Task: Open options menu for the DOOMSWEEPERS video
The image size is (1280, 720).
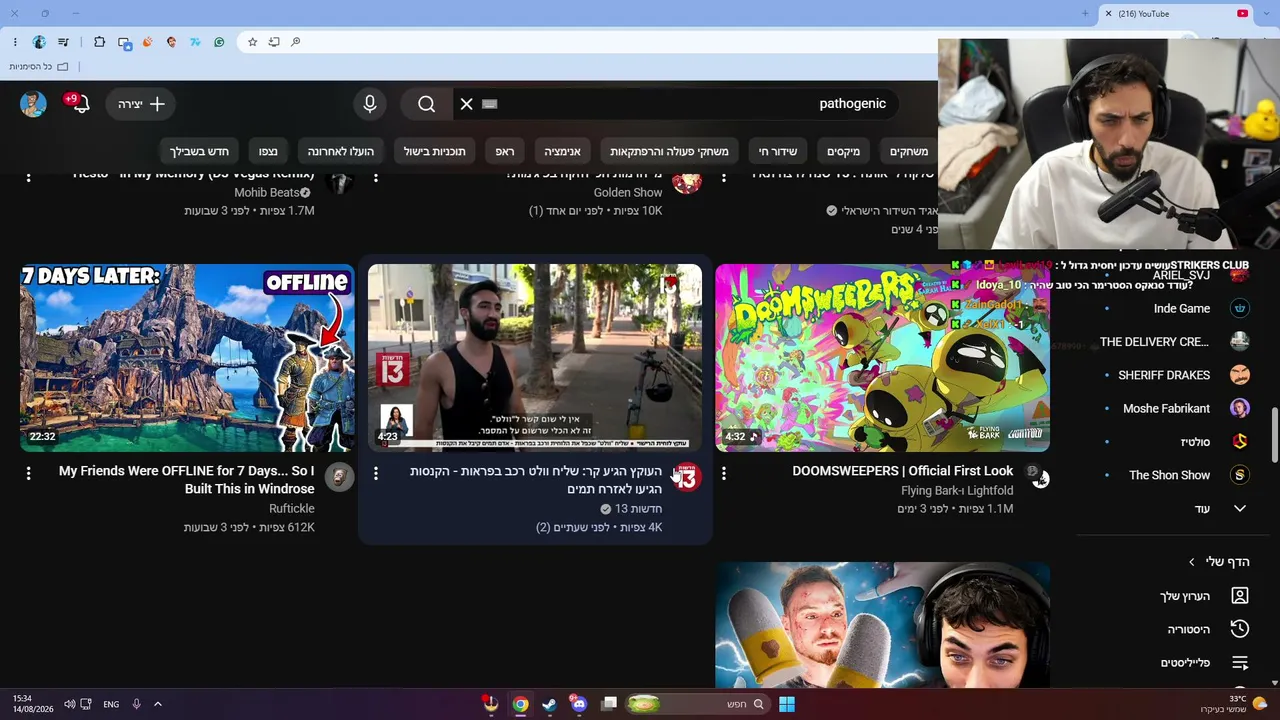Action: (724, 473)
